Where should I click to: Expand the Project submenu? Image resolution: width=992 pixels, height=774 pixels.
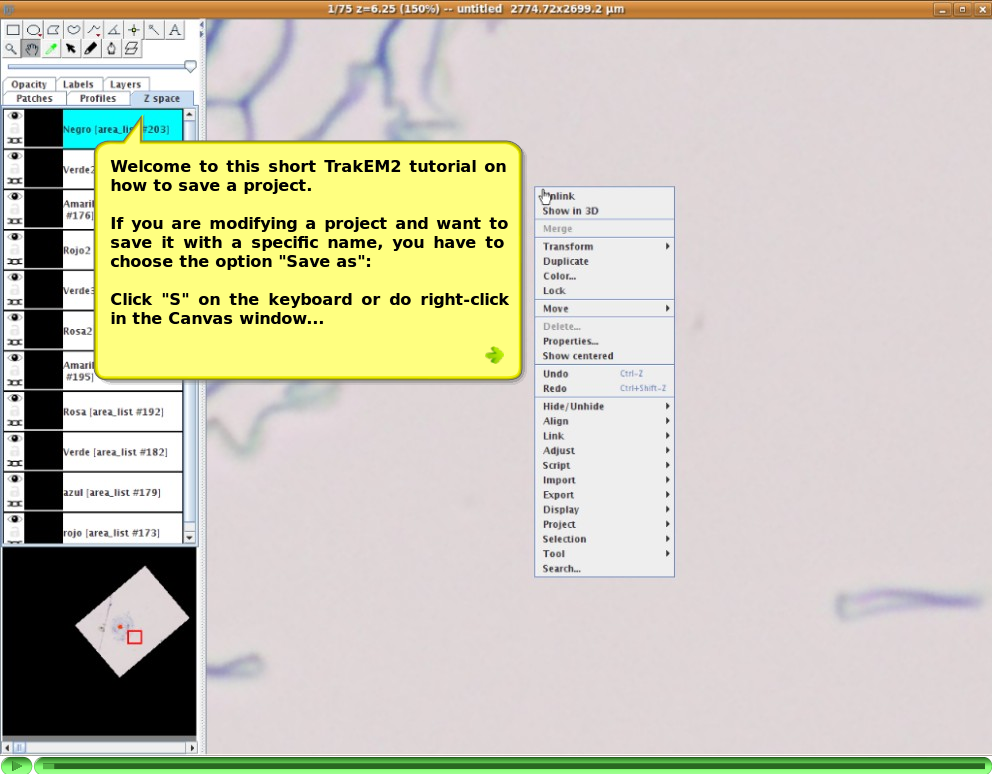click(604, 524)
